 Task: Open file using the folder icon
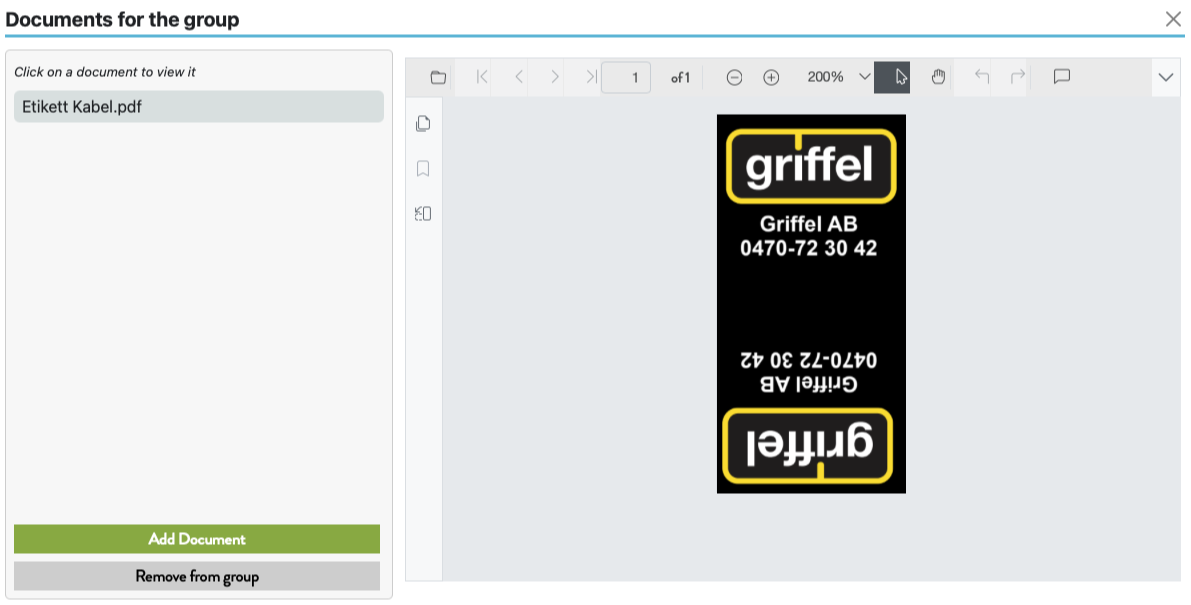click(438, 77)
